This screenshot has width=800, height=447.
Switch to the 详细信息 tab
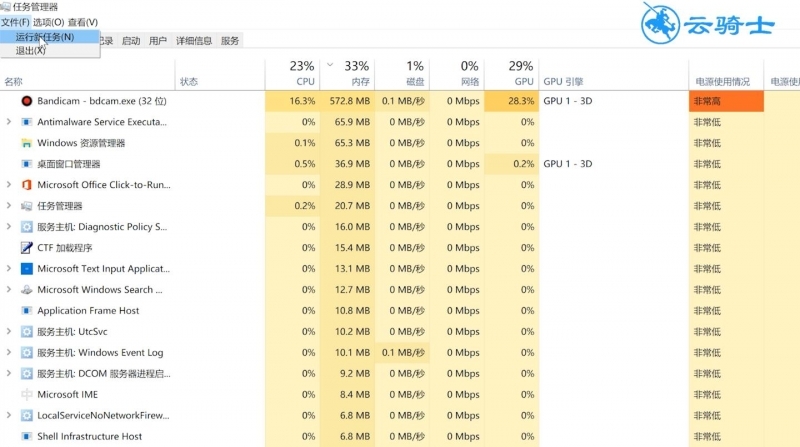[194, 41]
